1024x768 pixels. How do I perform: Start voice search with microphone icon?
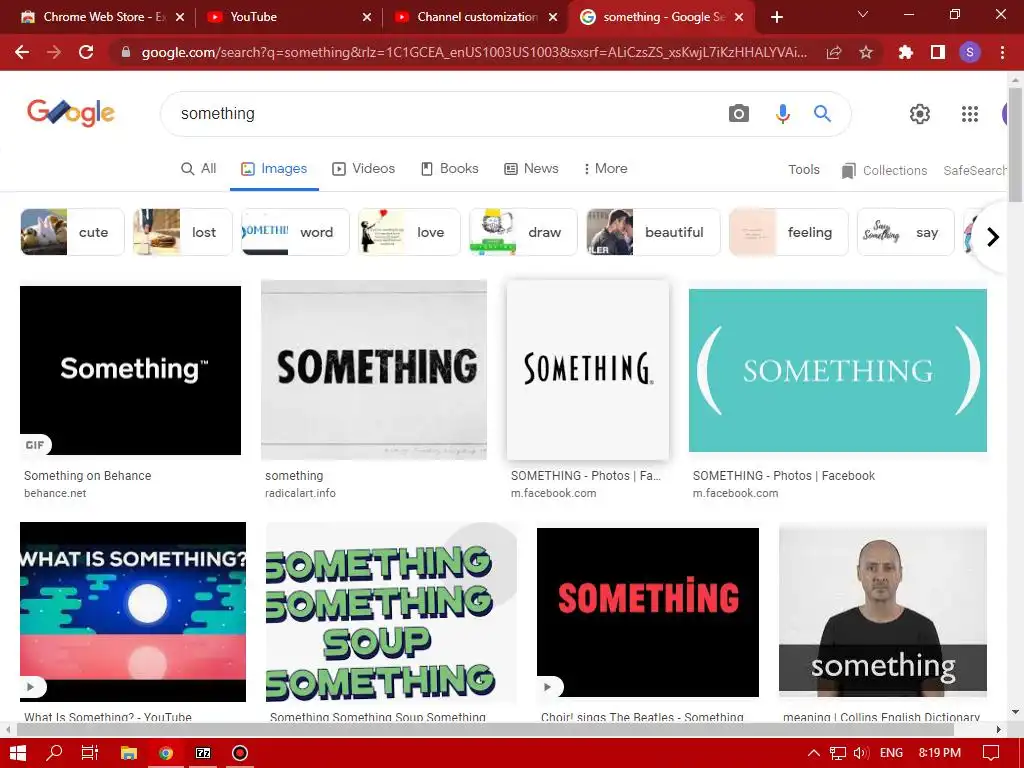coord(782,114)
